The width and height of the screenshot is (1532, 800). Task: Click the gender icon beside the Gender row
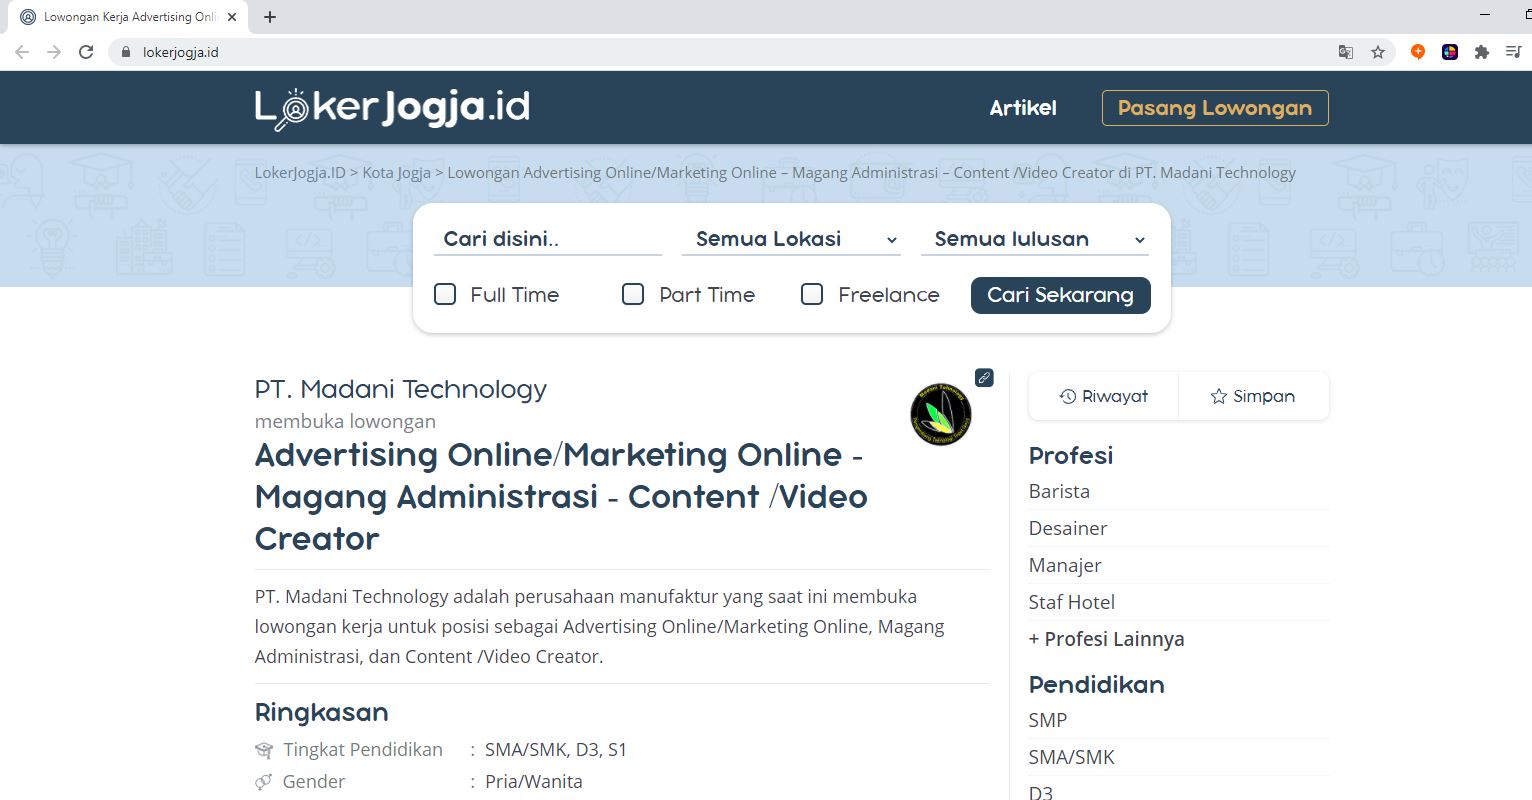pos(263,781)
